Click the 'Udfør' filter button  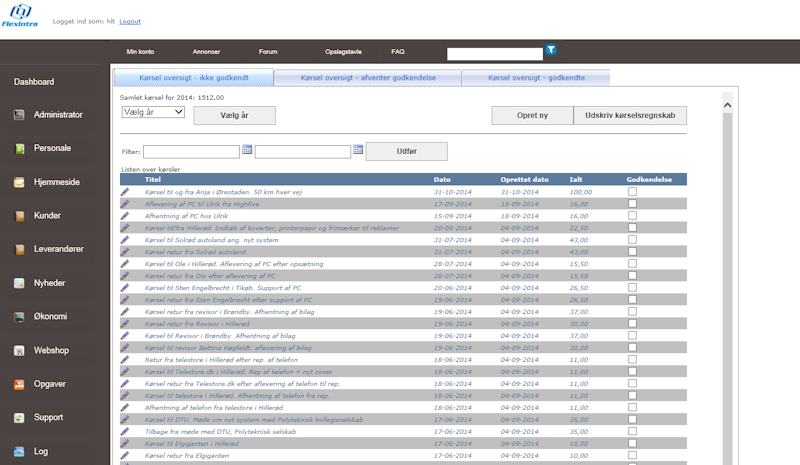[x=407, y=151]
